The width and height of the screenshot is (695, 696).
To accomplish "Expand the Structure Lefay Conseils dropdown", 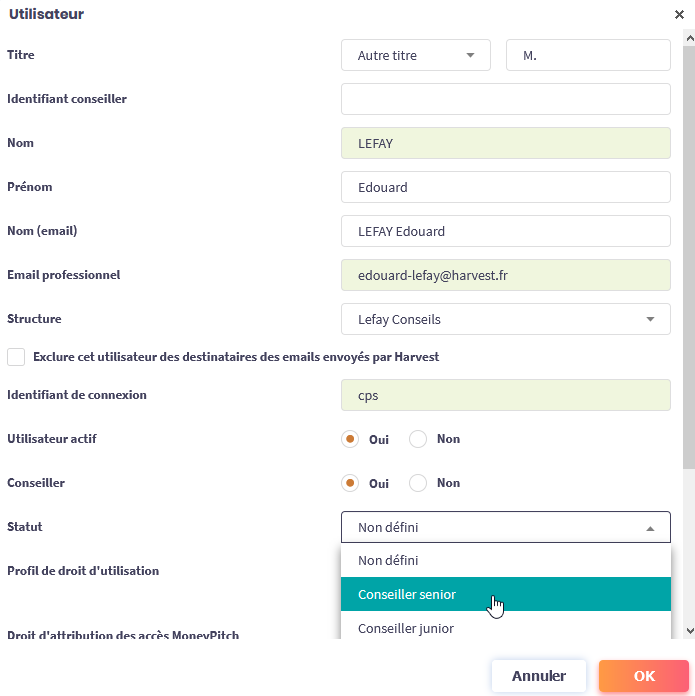I will pos(505,320).
